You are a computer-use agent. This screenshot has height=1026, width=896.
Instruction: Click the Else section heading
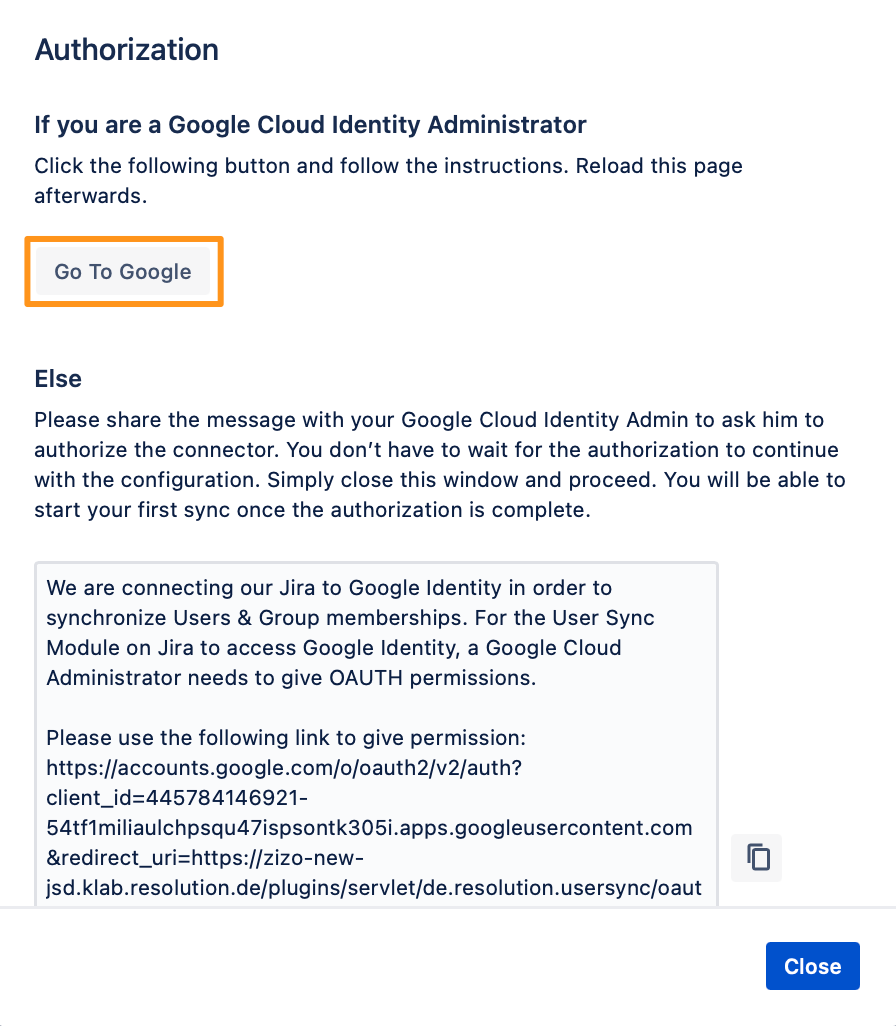pyautogui.click(x=58, y=378)
